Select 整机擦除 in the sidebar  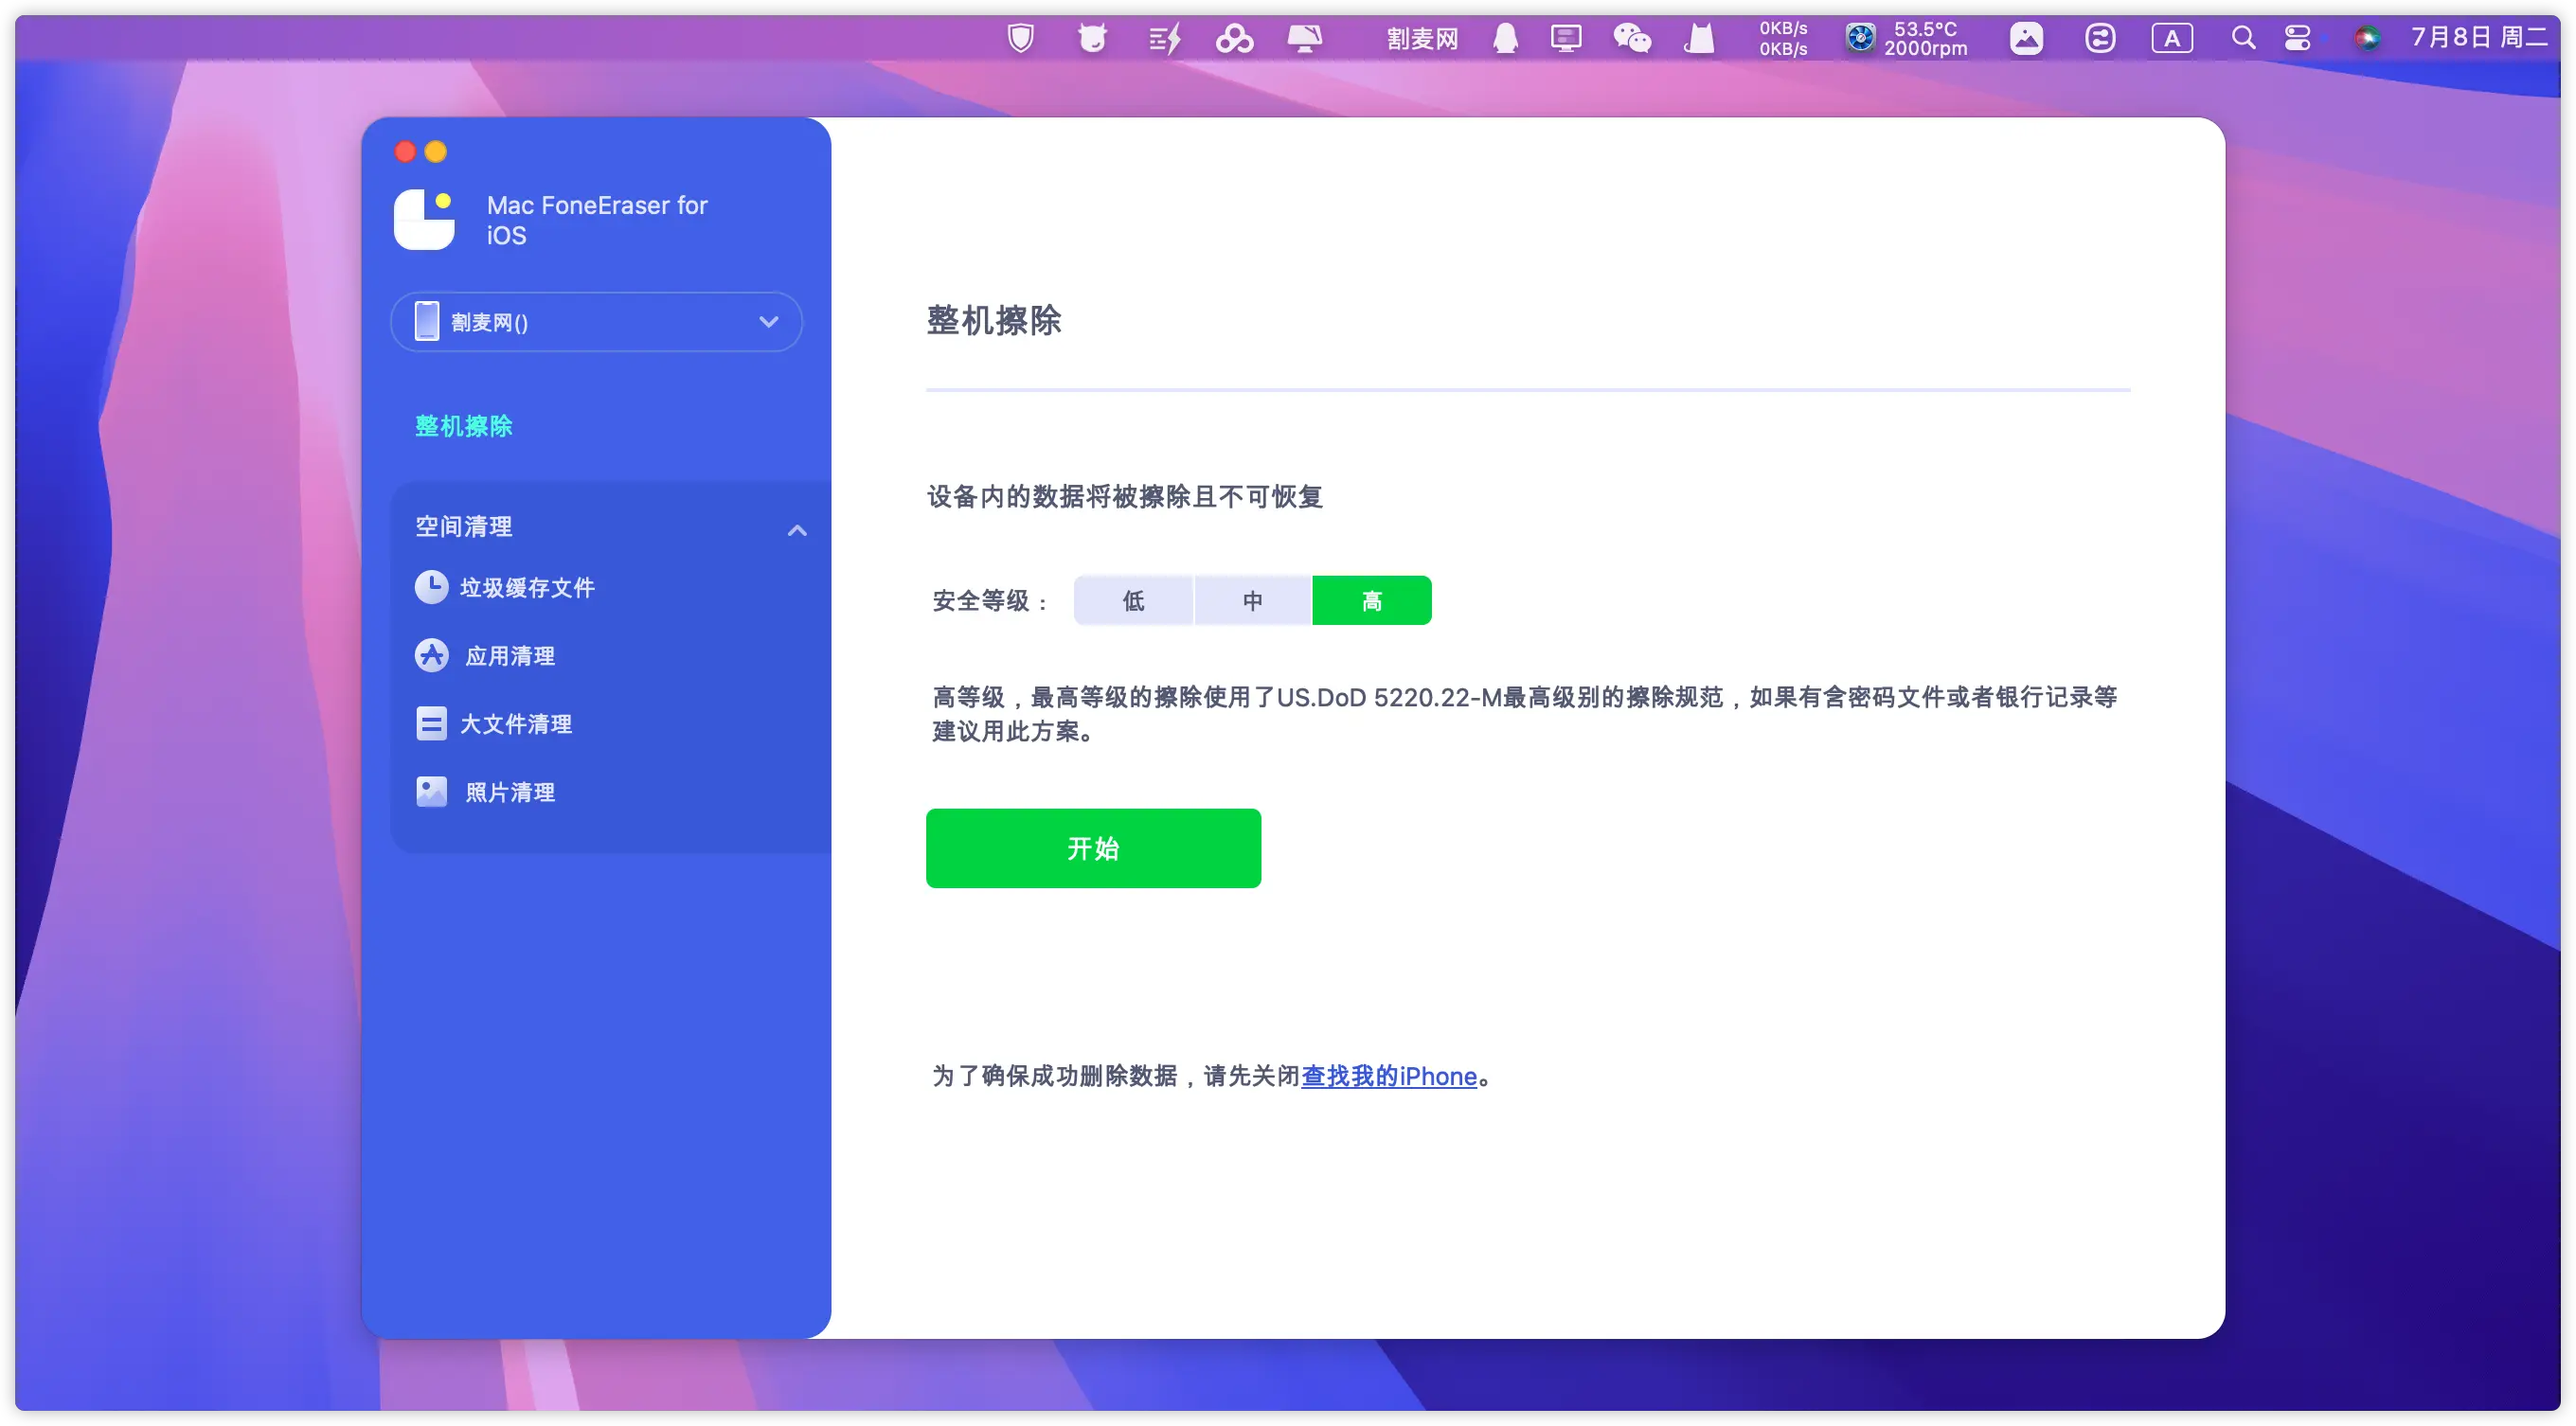pos(464,426)
